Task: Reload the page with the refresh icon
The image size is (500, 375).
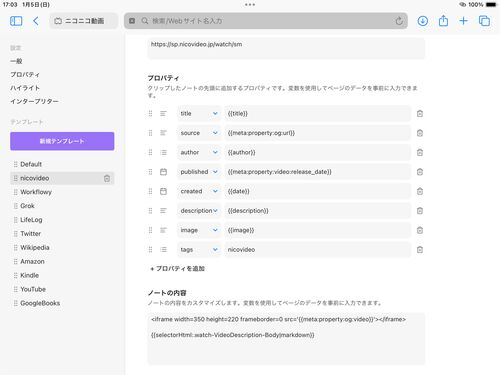Action: tap(399, 21)
